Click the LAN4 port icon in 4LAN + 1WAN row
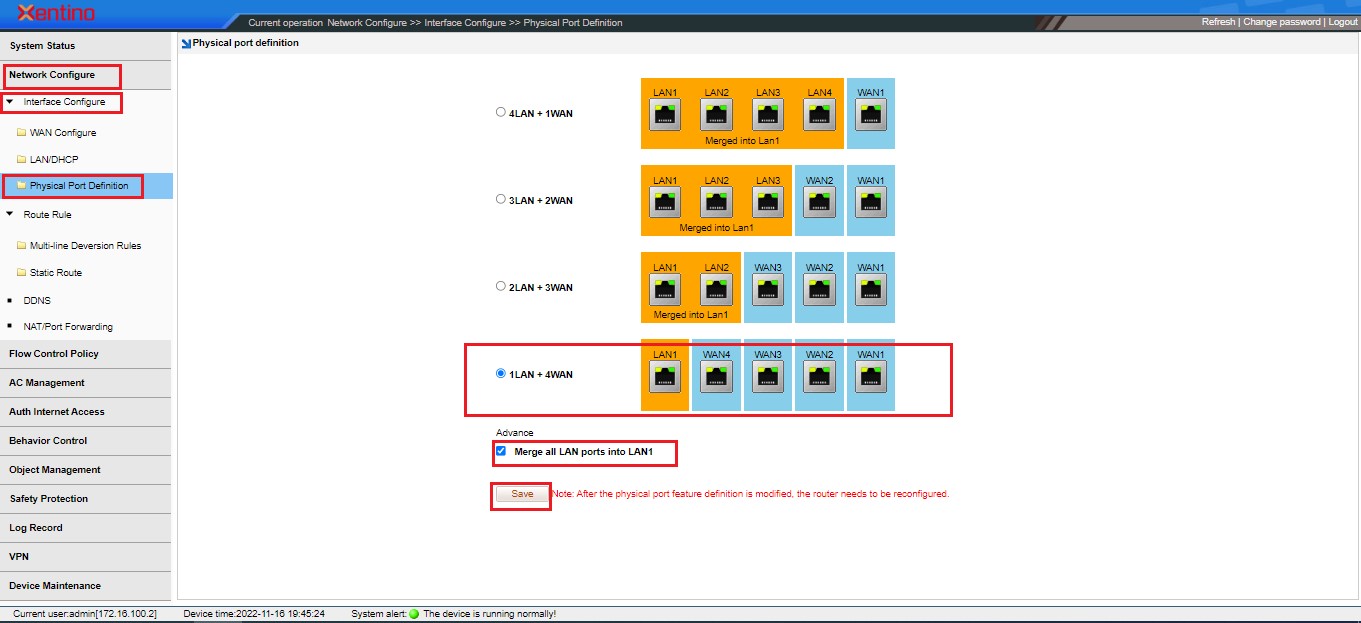 click(819, 116)
